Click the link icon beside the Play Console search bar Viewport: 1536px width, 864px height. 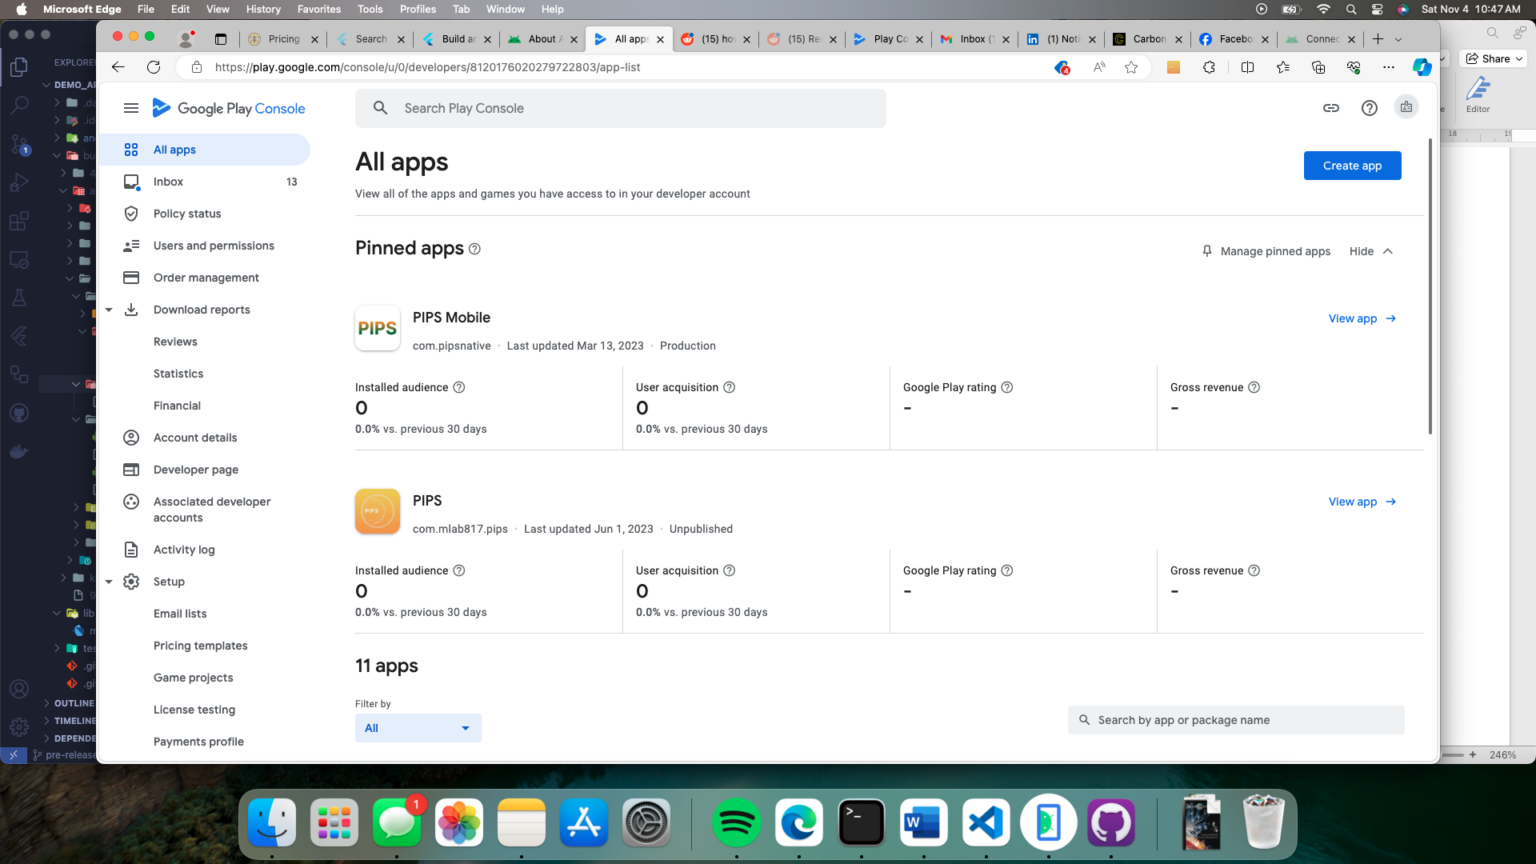point(1331,108)
